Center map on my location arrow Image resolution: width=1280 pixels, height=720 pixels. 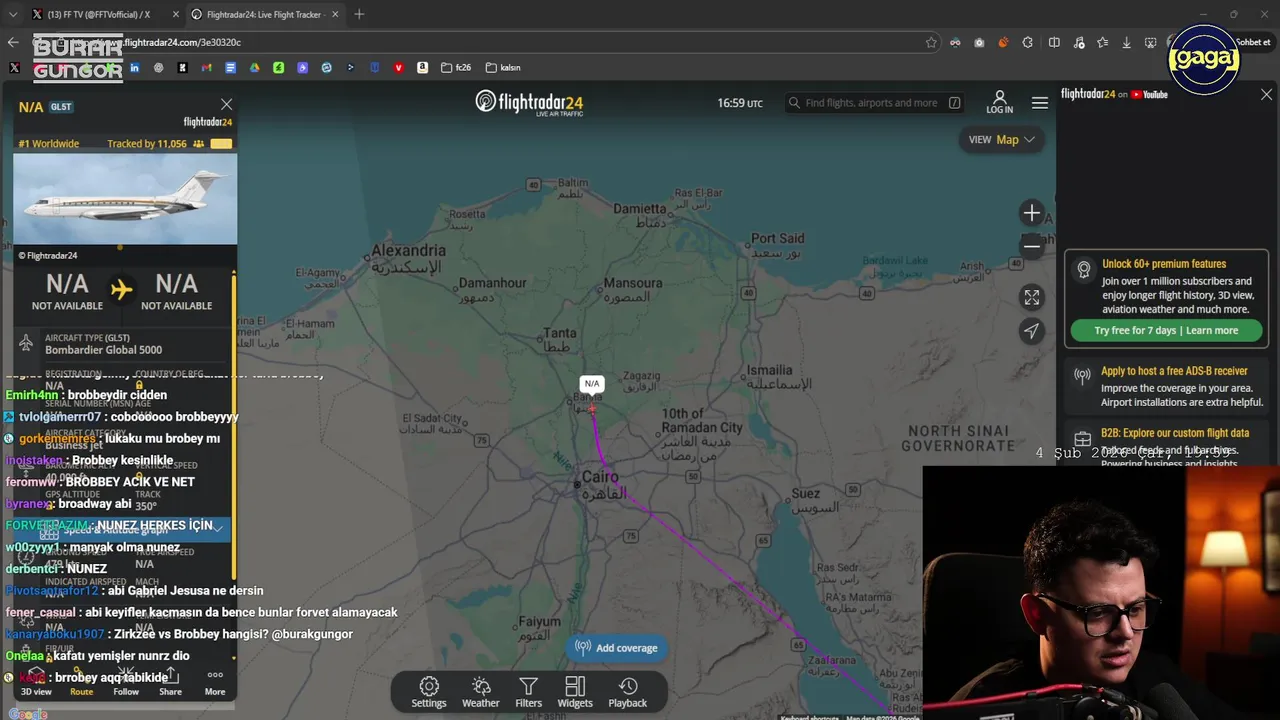pyautogui.click(x=1031, y=331)
